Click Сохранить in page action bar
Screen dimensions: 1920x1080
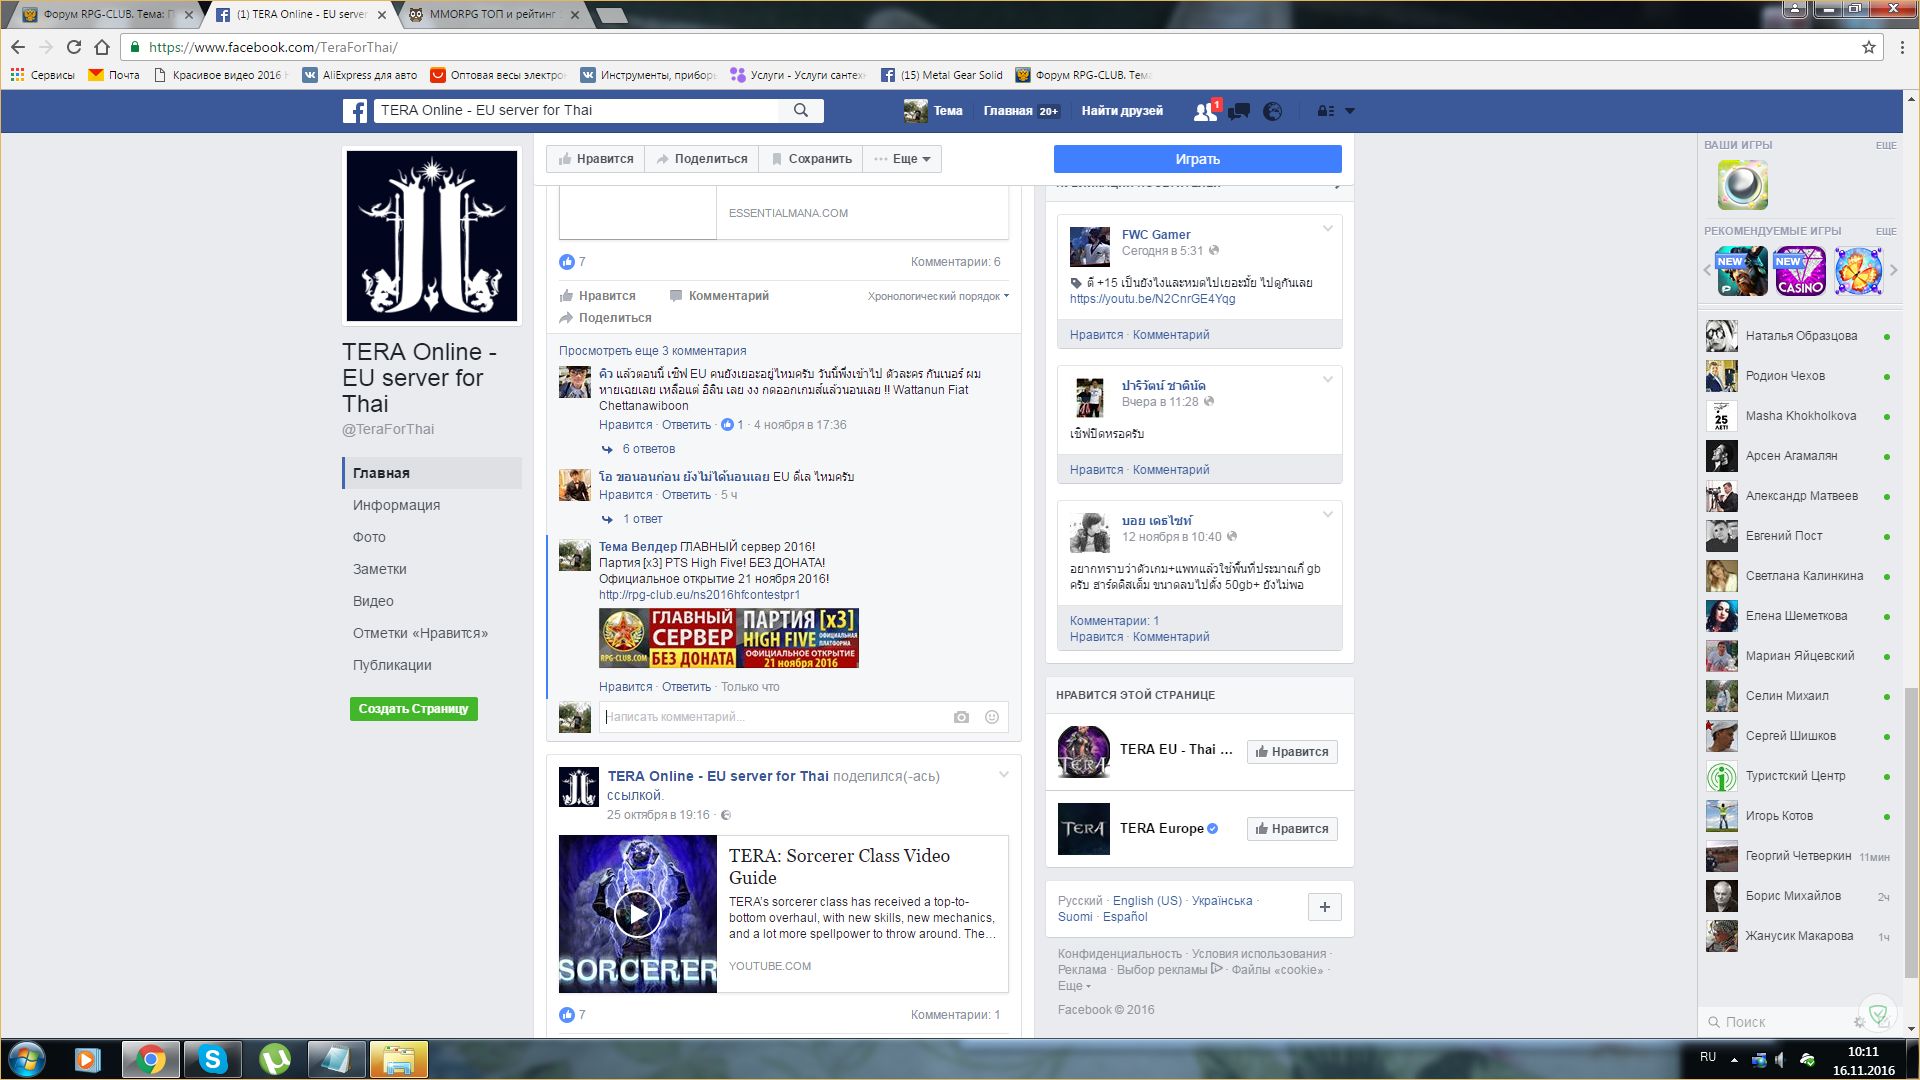(x=811, y=159)
